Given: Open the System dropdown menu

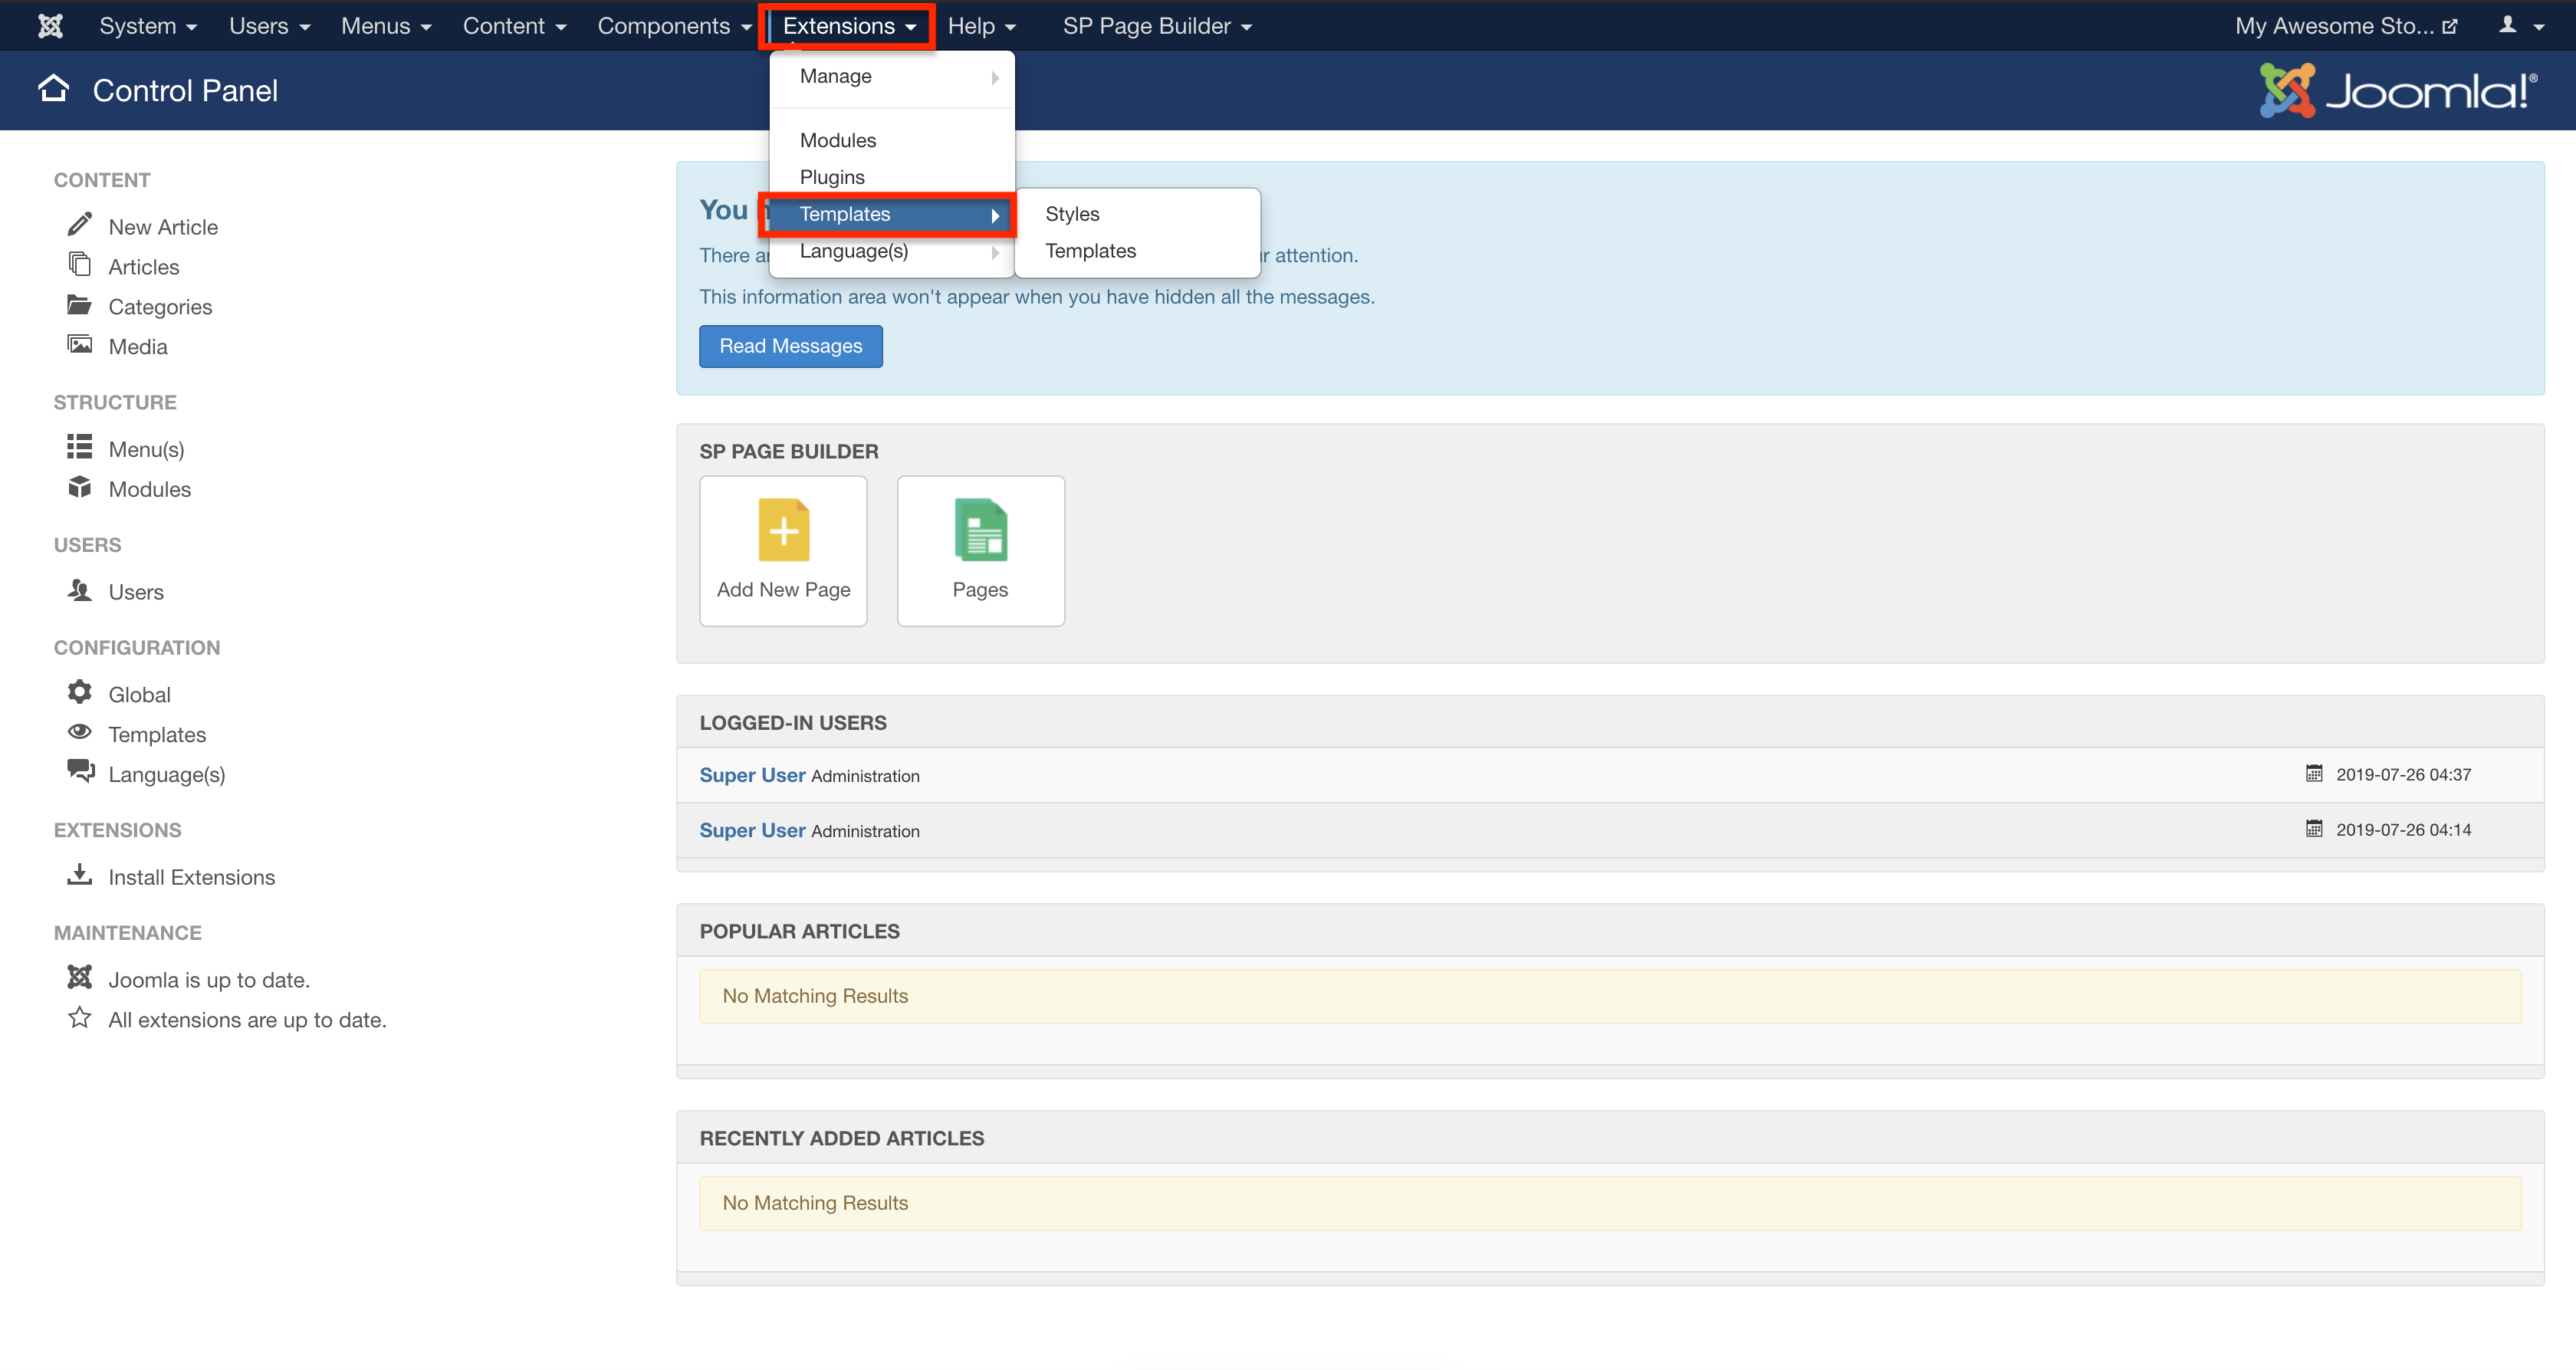Looking at the screenshot, I should click(148, 26).
